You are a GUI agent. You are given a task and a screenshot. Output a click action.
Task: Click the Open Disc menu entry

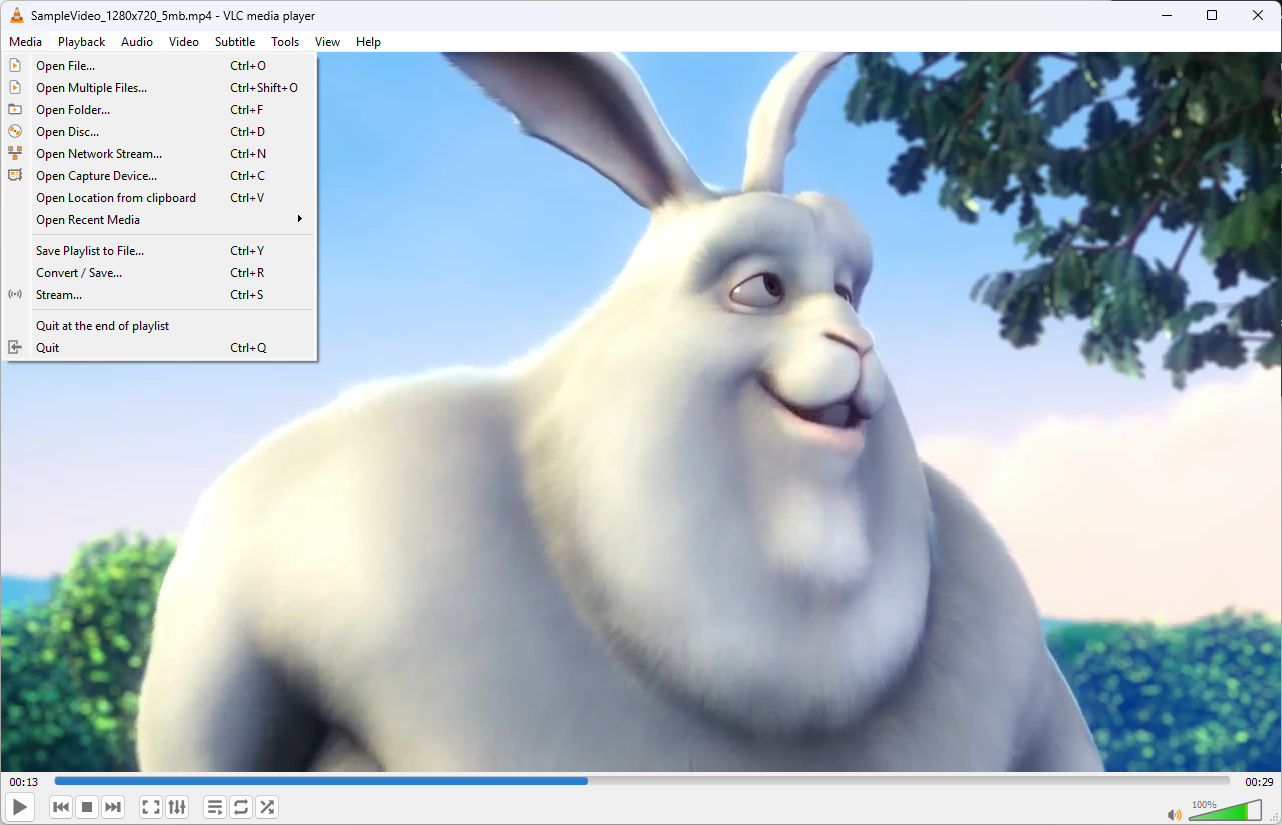[x=67, y=132]
